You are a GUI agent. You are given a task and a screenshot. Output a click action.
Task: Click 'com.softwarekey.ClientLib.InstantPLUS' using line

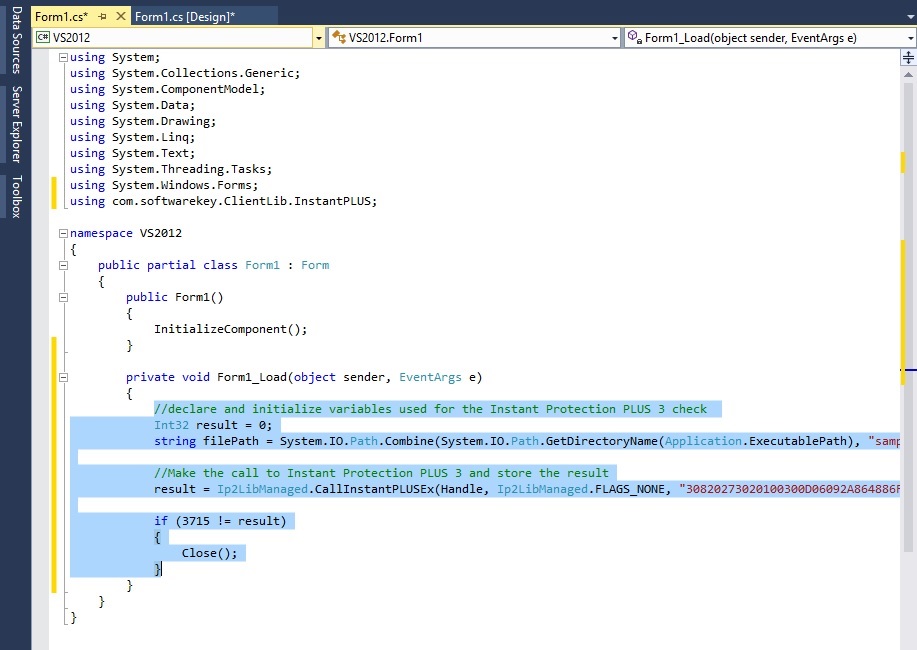(x=223, y=201)
